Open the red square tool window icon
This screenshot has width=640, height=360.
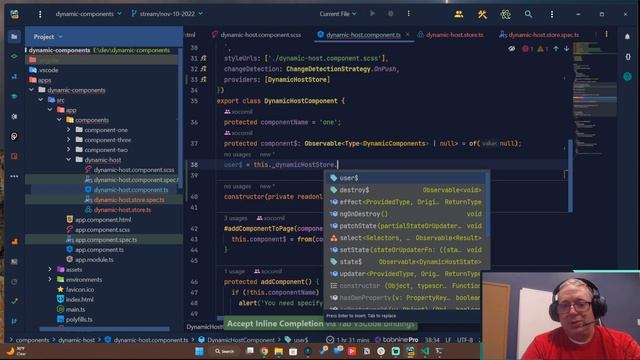point(14,156)
